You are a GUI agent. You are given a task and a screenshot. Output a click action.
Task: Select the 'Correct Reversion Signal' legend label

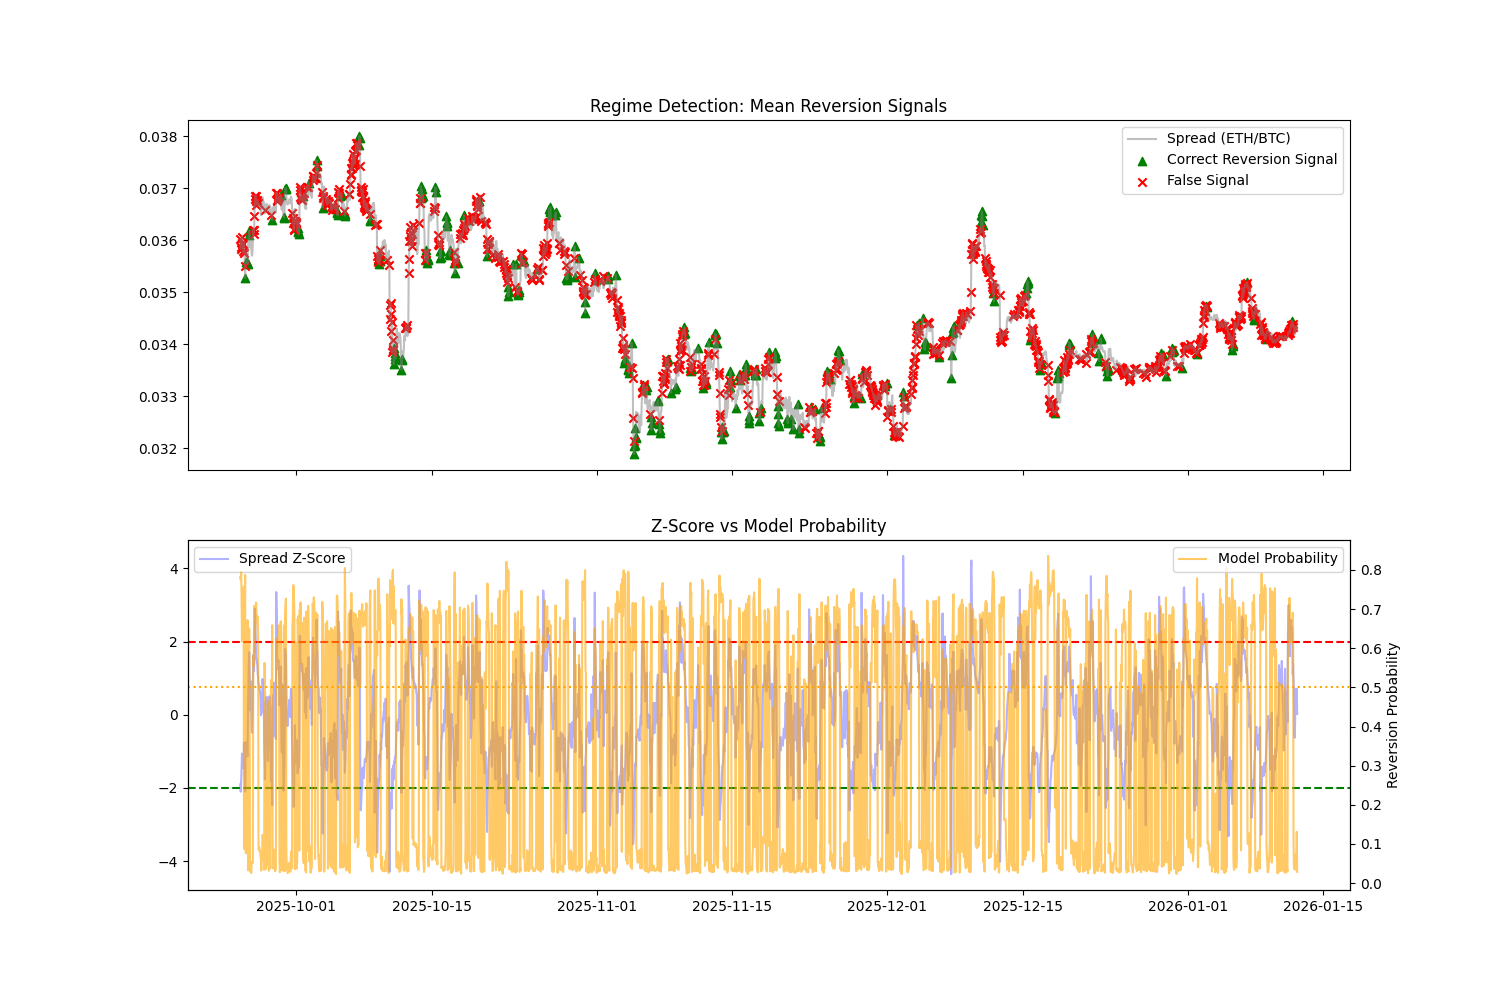point(1251,160)
